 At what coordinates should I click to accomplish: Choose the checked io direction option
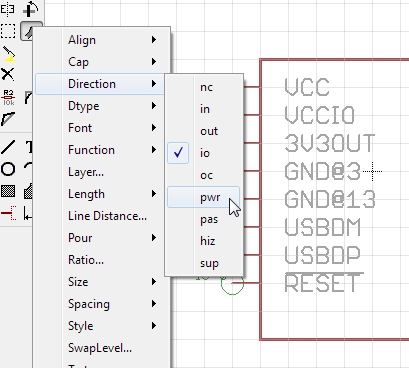tap(204, 153)
